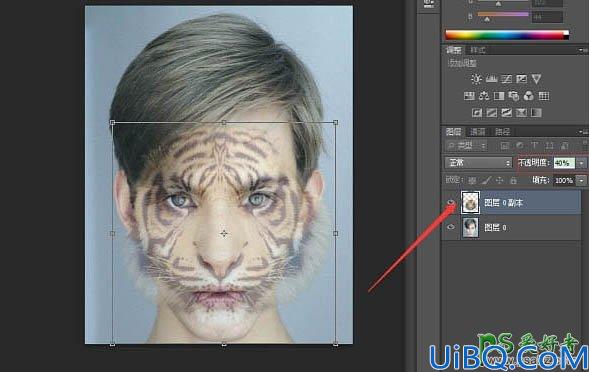Add a Hue/Saturation adjustment layer
This screenshot has width=589, height=372.
click(x=469, y=96)
